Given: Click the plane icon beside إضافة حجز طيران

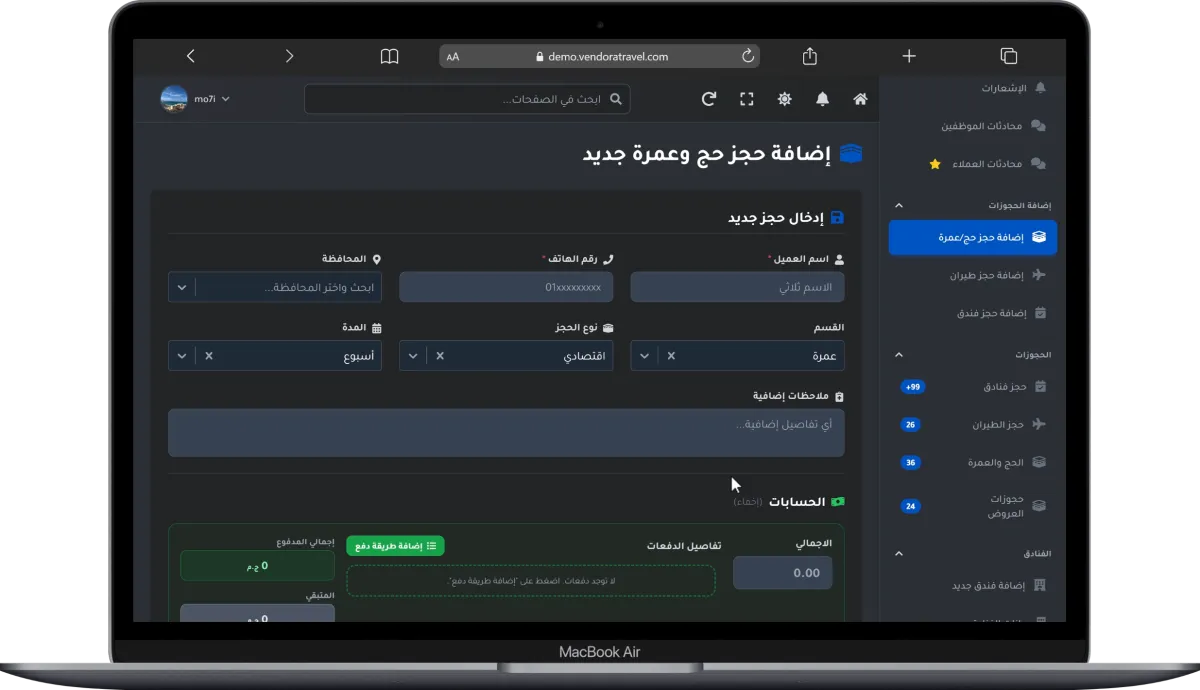Looking at the screenshot, I should [x=1039, y=275].
